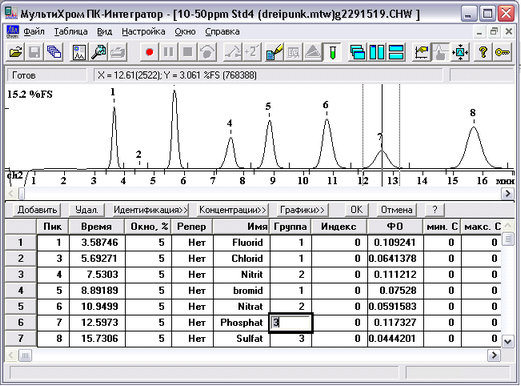Click the greyed triangle peak icon
Screen dimensions: 521x386
pyautogui.click(x=313, y=52)
